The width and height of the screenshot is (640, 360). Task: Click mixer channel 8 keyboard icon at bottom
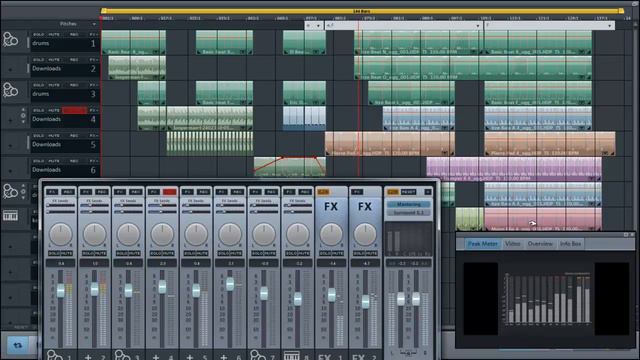click(291, 356)
